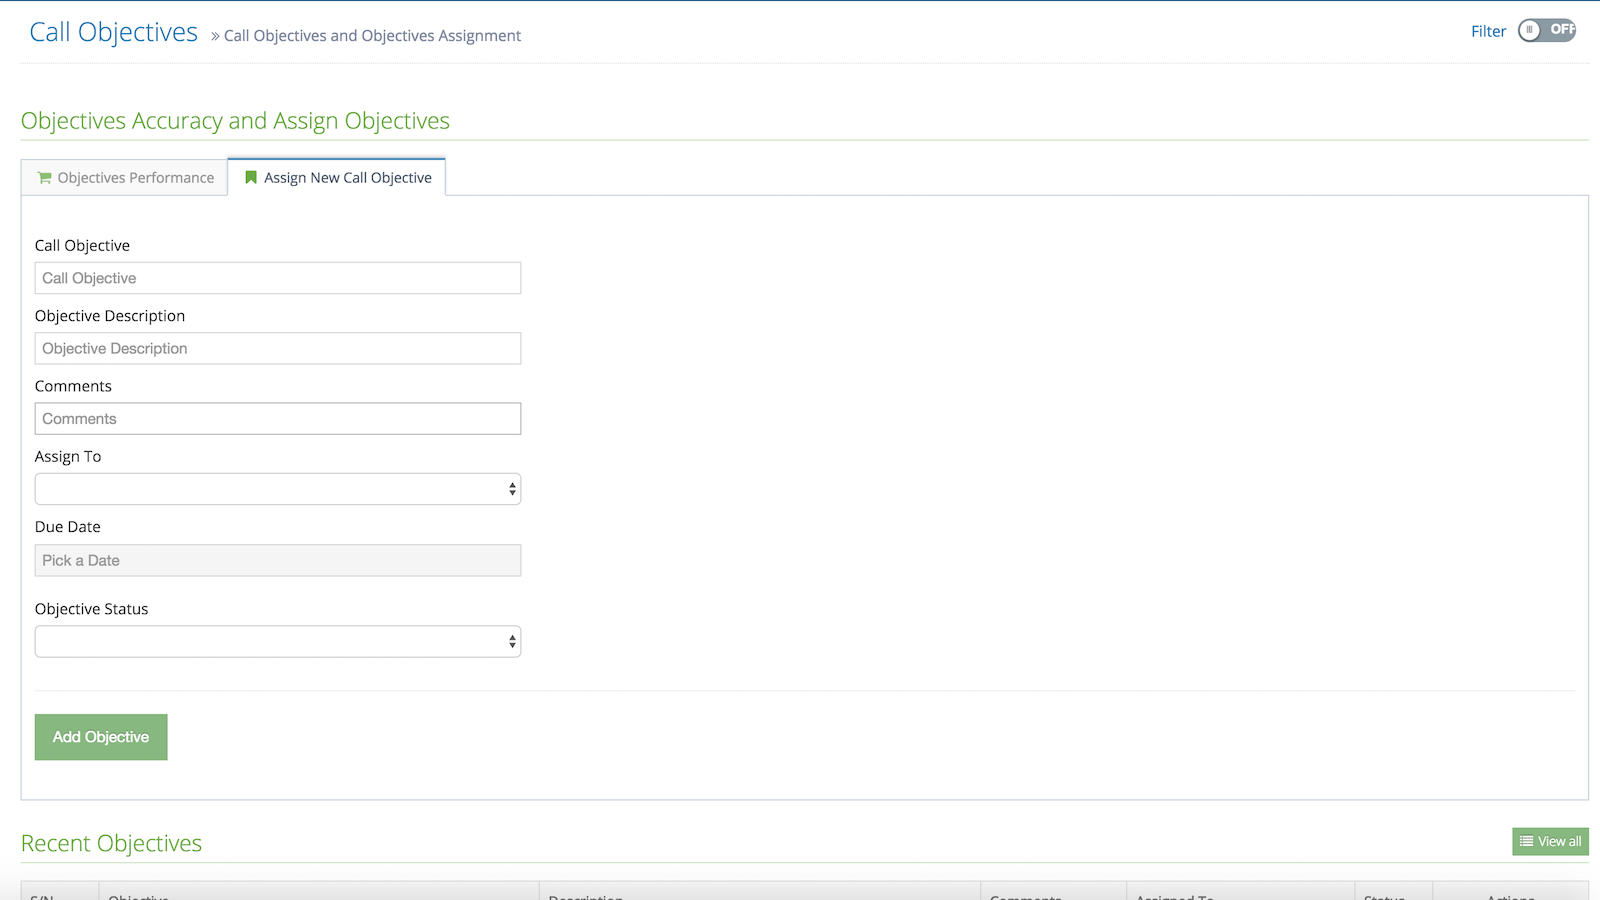Click the Objective Status field label
The image size is (1600, 900).
[x=91, y=608]
